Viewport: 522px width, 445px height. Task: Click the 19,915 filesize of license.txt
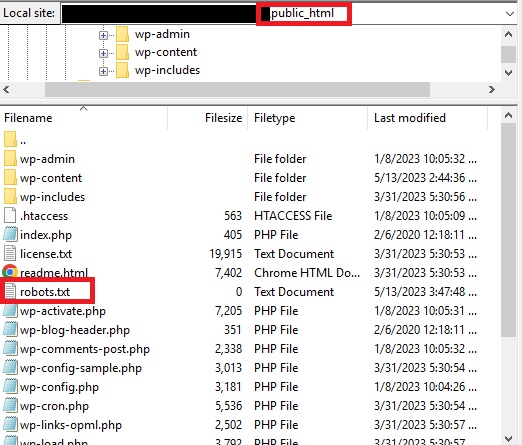click(x=226, y=254)
